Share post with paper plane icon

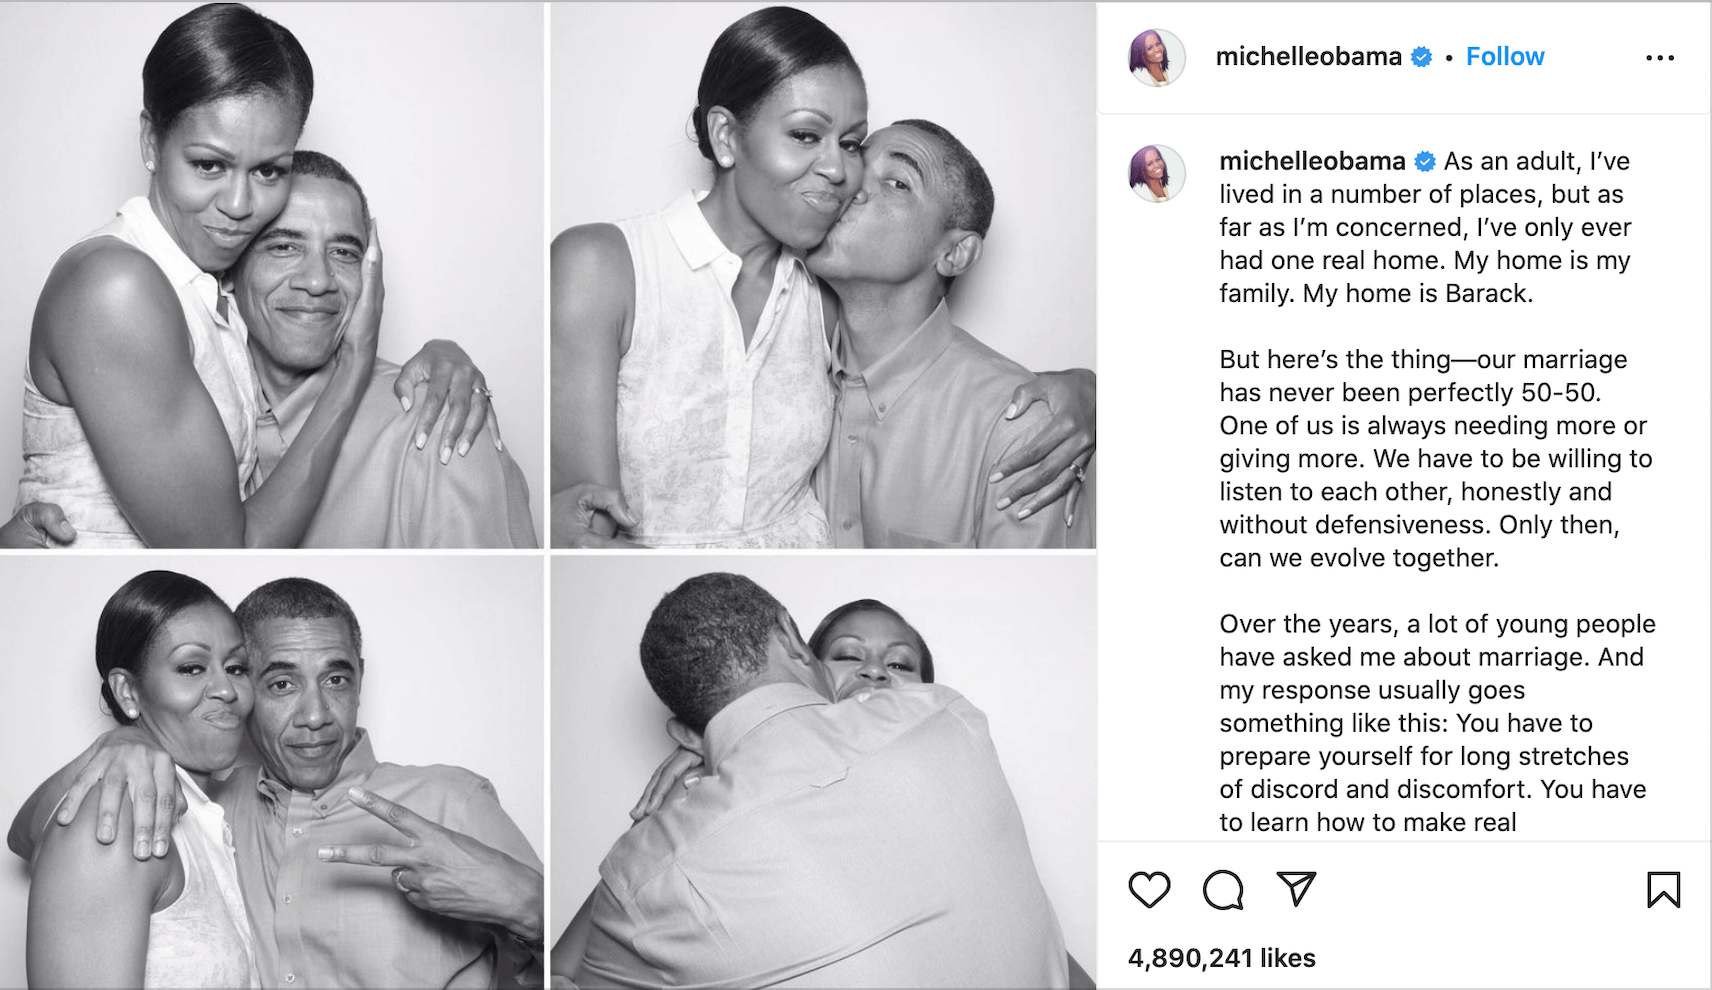click(1296, 888)
